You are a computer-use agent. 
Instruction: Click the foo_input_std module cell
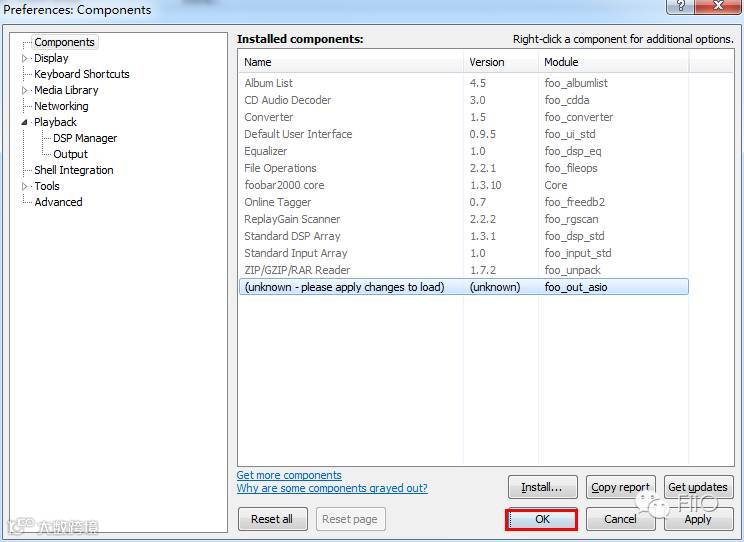(x=578, y=253)
